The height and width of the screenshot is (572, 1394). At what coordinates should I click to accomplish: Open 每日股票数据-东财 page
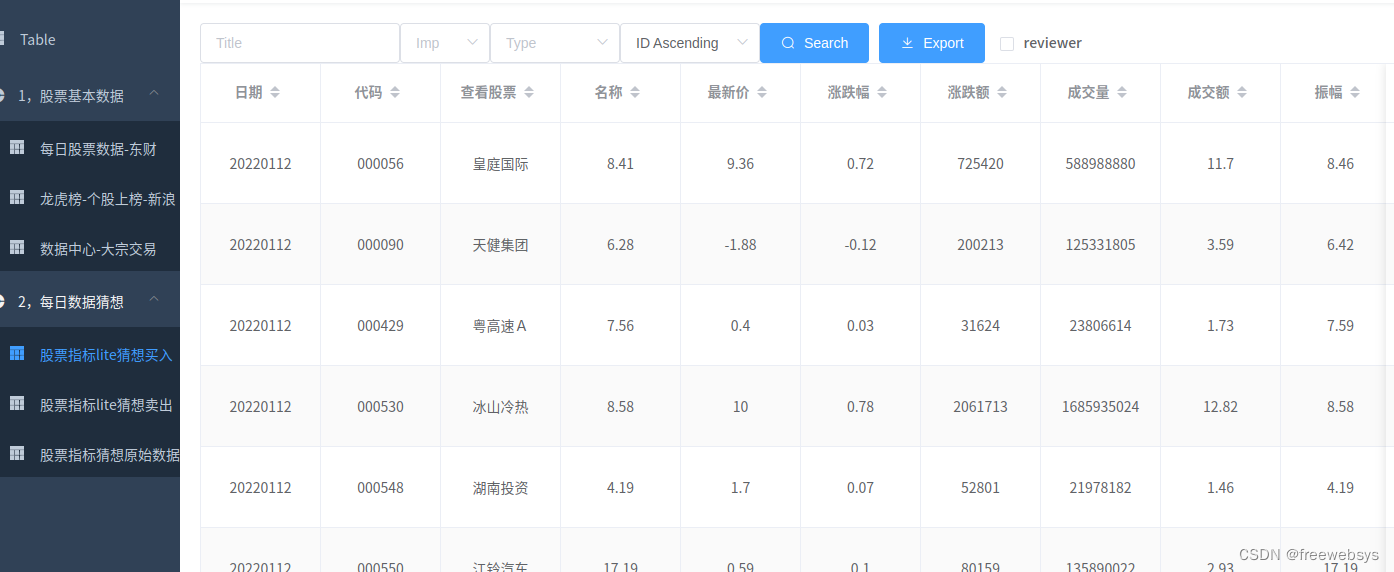click(x=90, y=148)
